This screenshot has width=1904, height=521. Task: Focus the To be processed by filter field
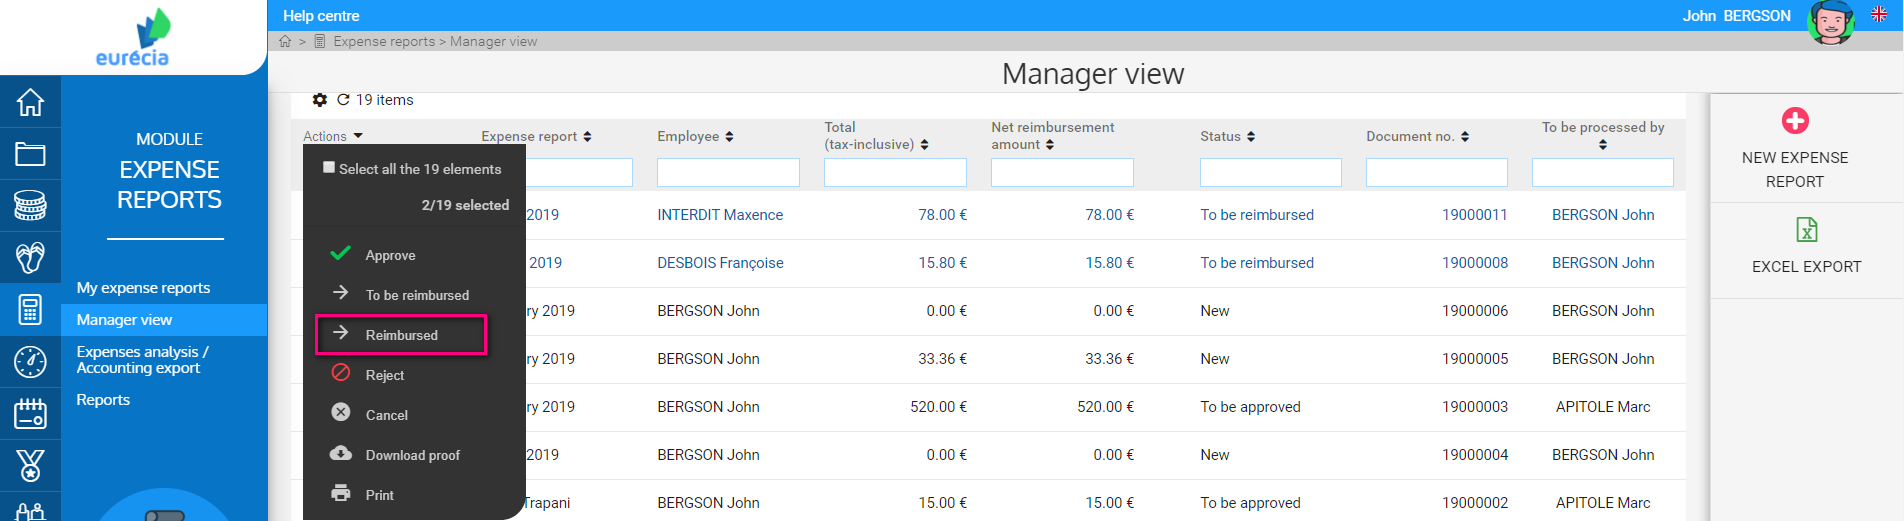tap(1602, 173)
